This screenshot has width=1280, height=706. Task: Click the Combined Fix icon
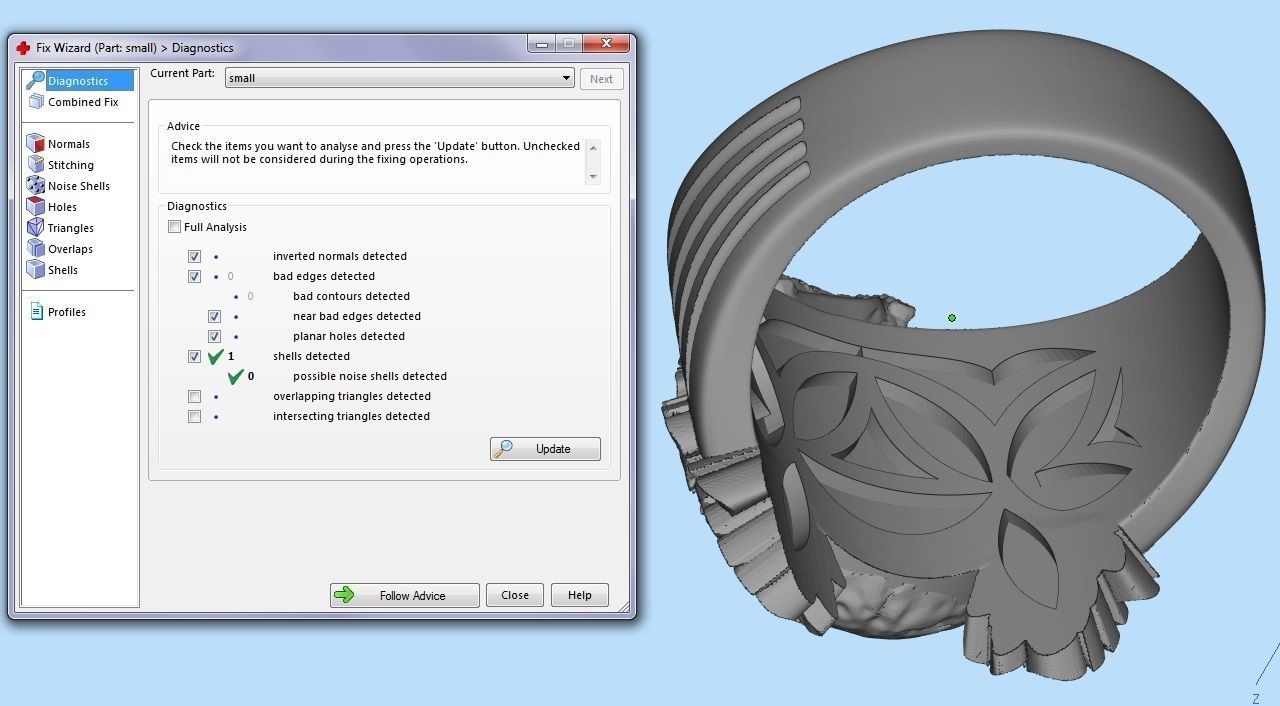[x=36, y=102]
